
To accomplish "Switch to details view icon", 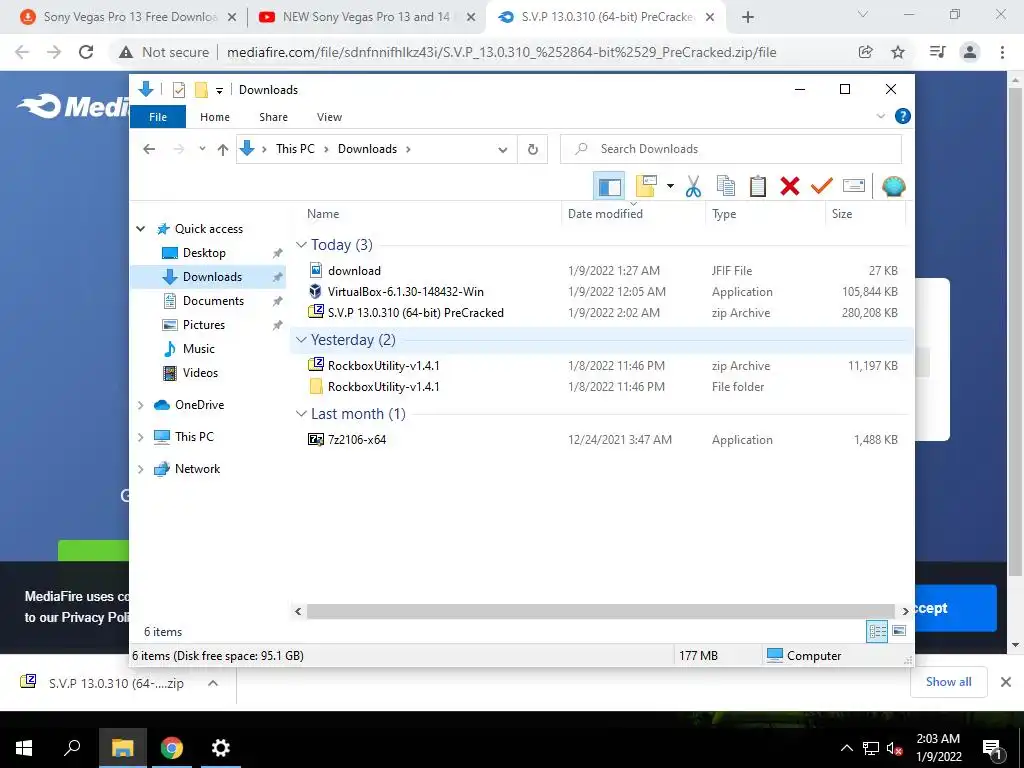I will click(877, 632).
